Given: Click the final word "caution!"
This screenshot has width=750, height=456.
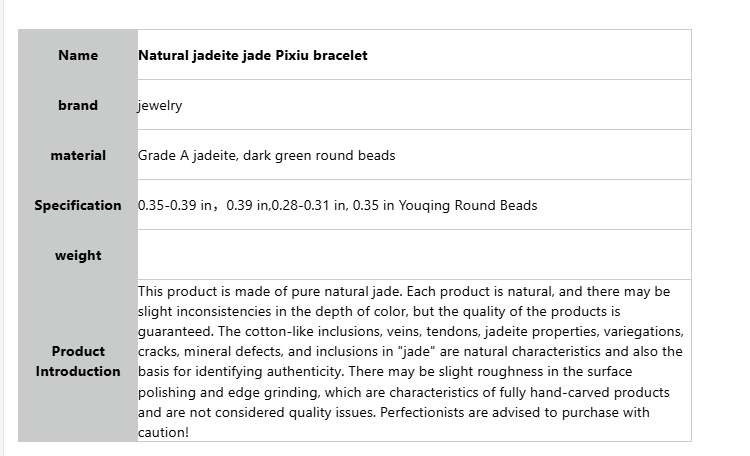Looking at the screenshot, I should pos(163,432).
